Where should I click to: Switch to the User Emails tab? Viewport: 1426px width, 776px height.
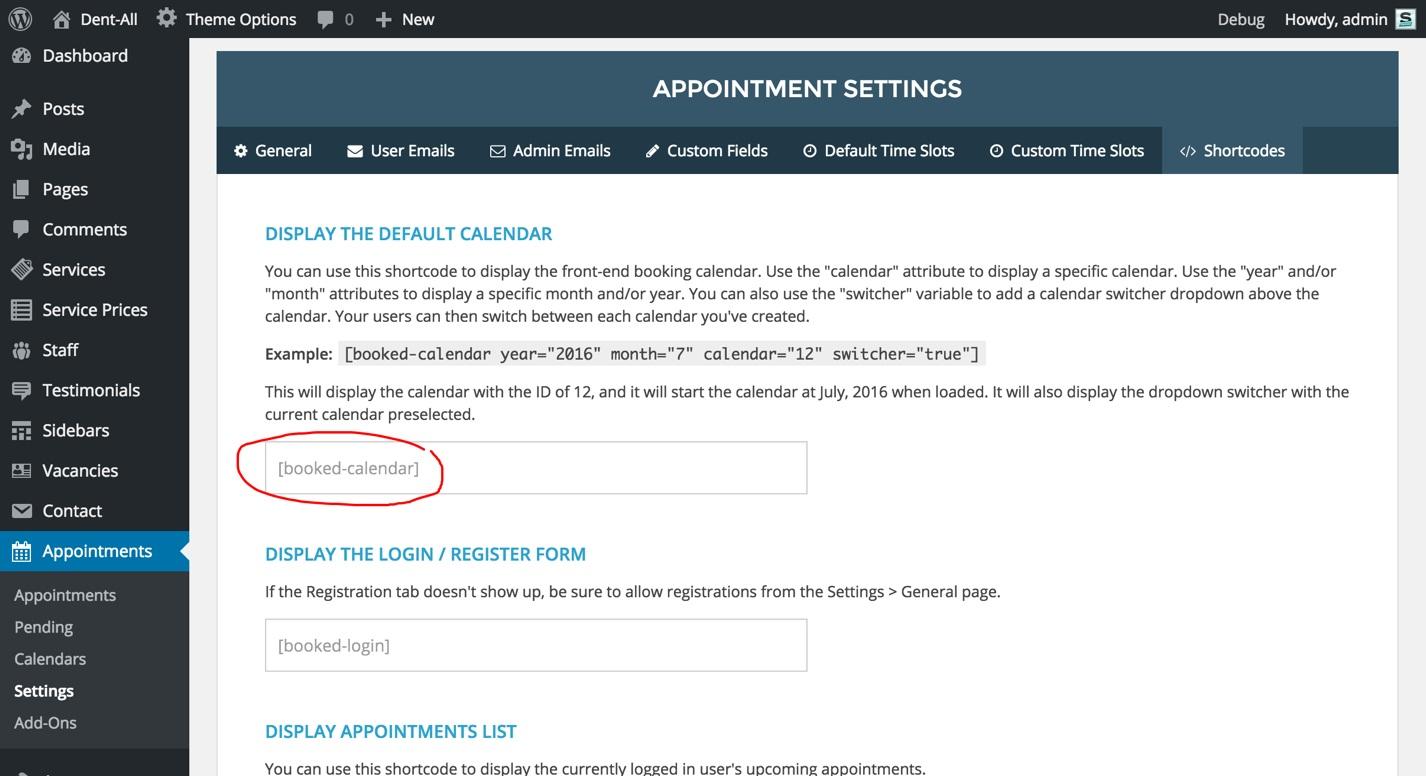[x=400, y=151]
